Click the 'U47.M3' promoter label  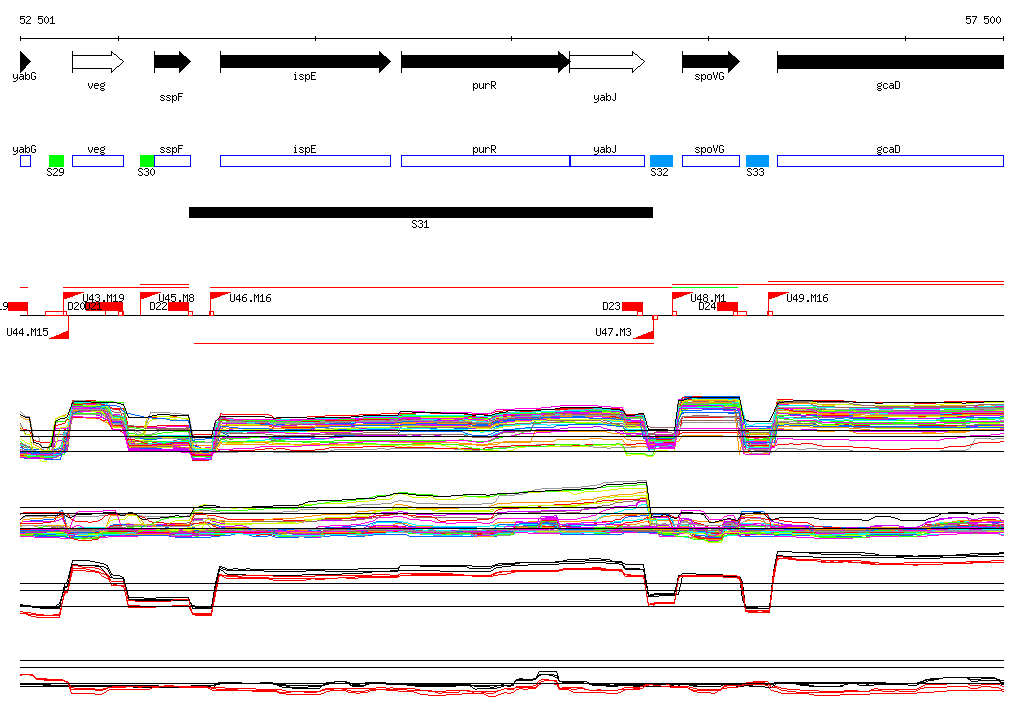coord(613,333)
